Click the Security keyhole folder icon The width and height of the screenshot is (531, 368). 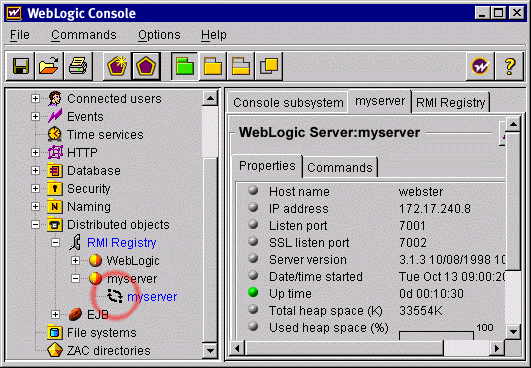tap(55, 188)
